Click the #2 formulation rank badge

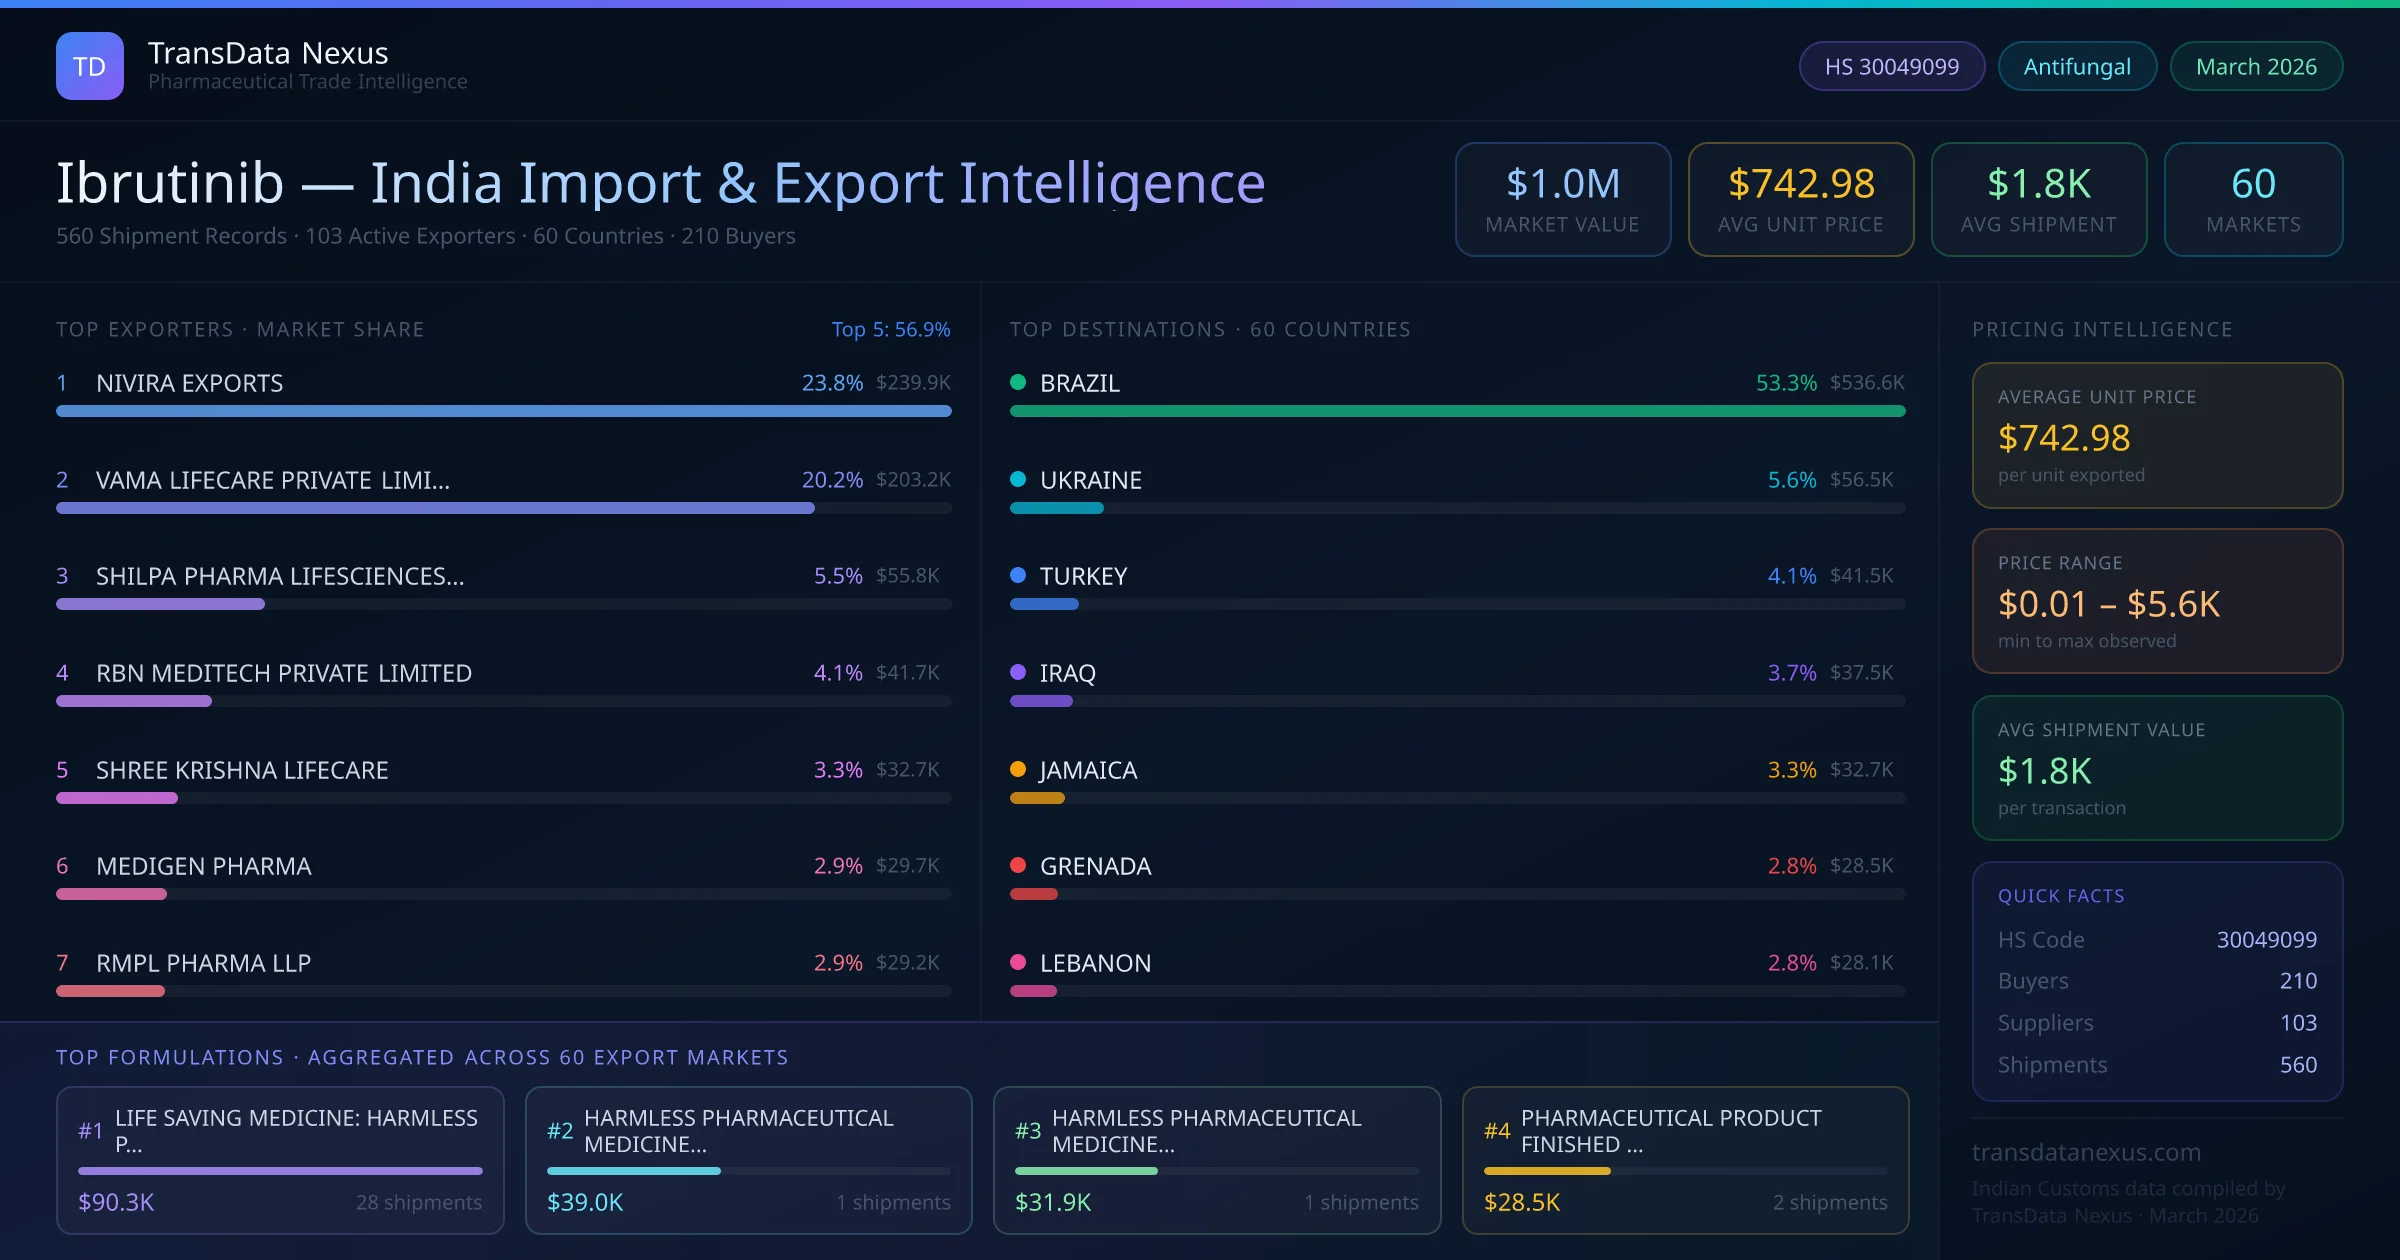coord(560,1130)
